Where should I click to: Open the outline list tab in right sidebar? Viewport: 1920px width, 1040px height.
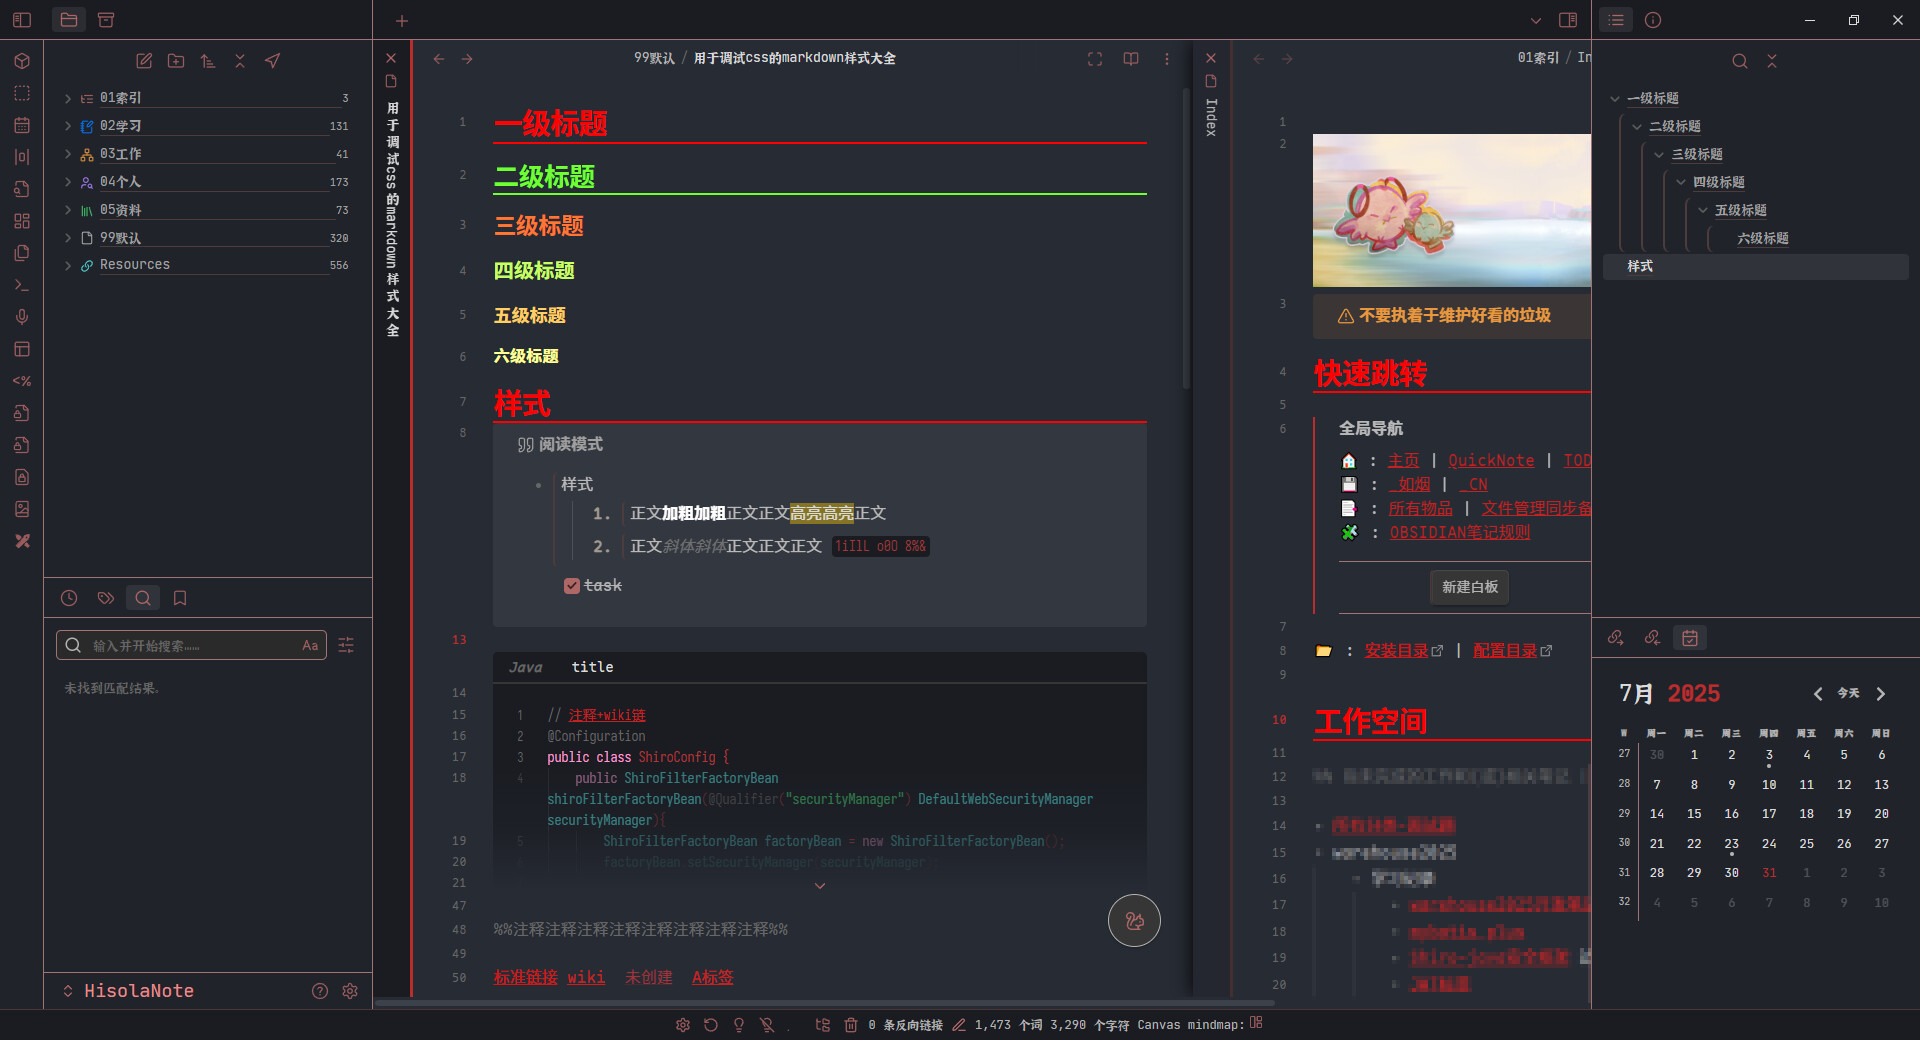1616,20
